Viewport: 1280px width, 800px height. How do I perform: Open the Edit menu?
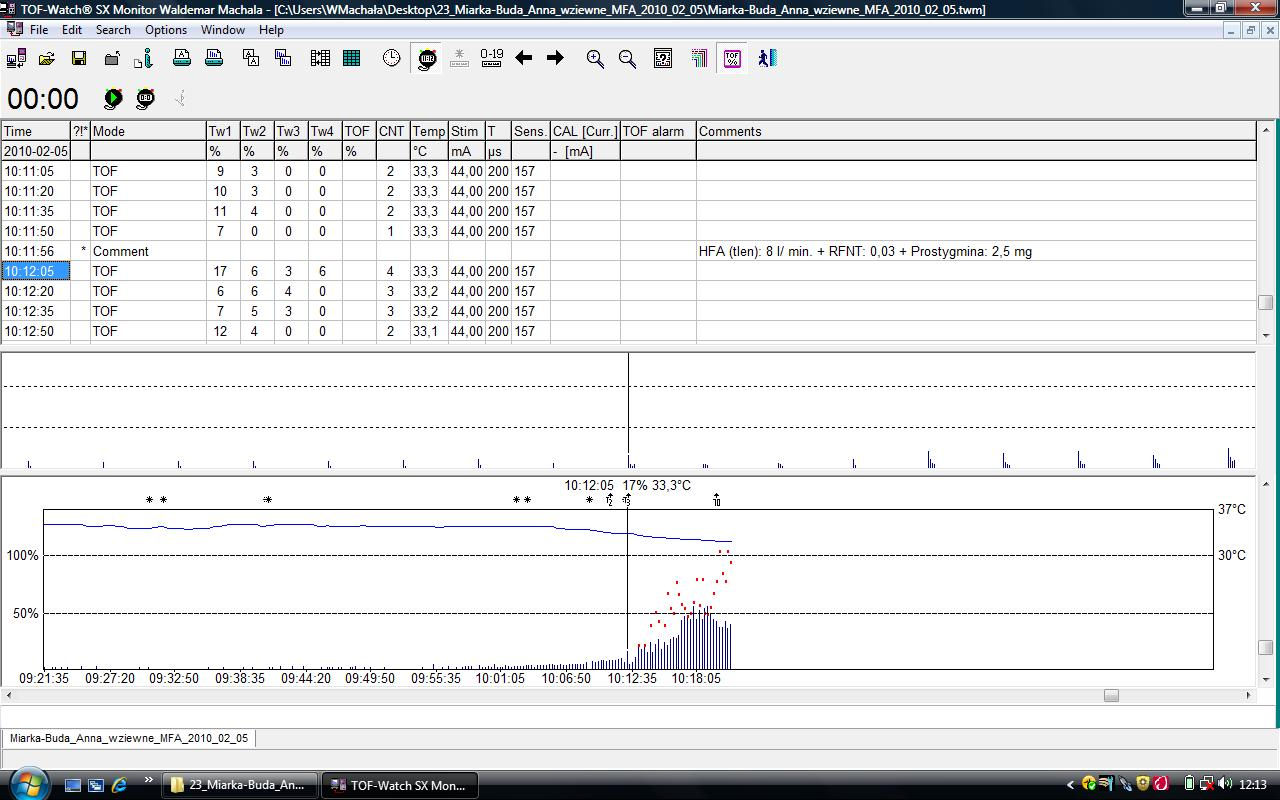coord(72,30)
